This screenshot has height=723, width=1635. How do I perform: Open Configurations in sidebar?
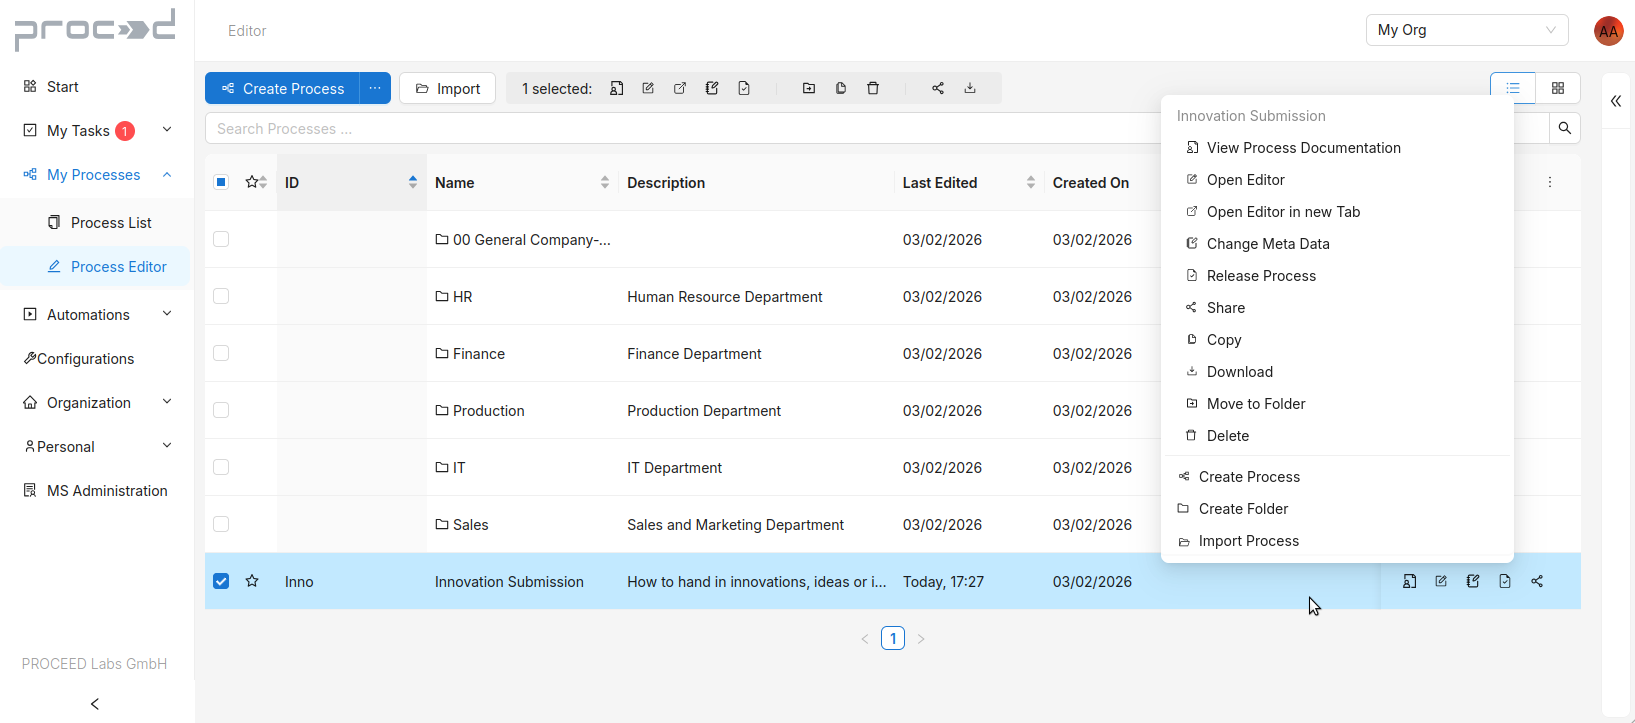coord(96,359)
